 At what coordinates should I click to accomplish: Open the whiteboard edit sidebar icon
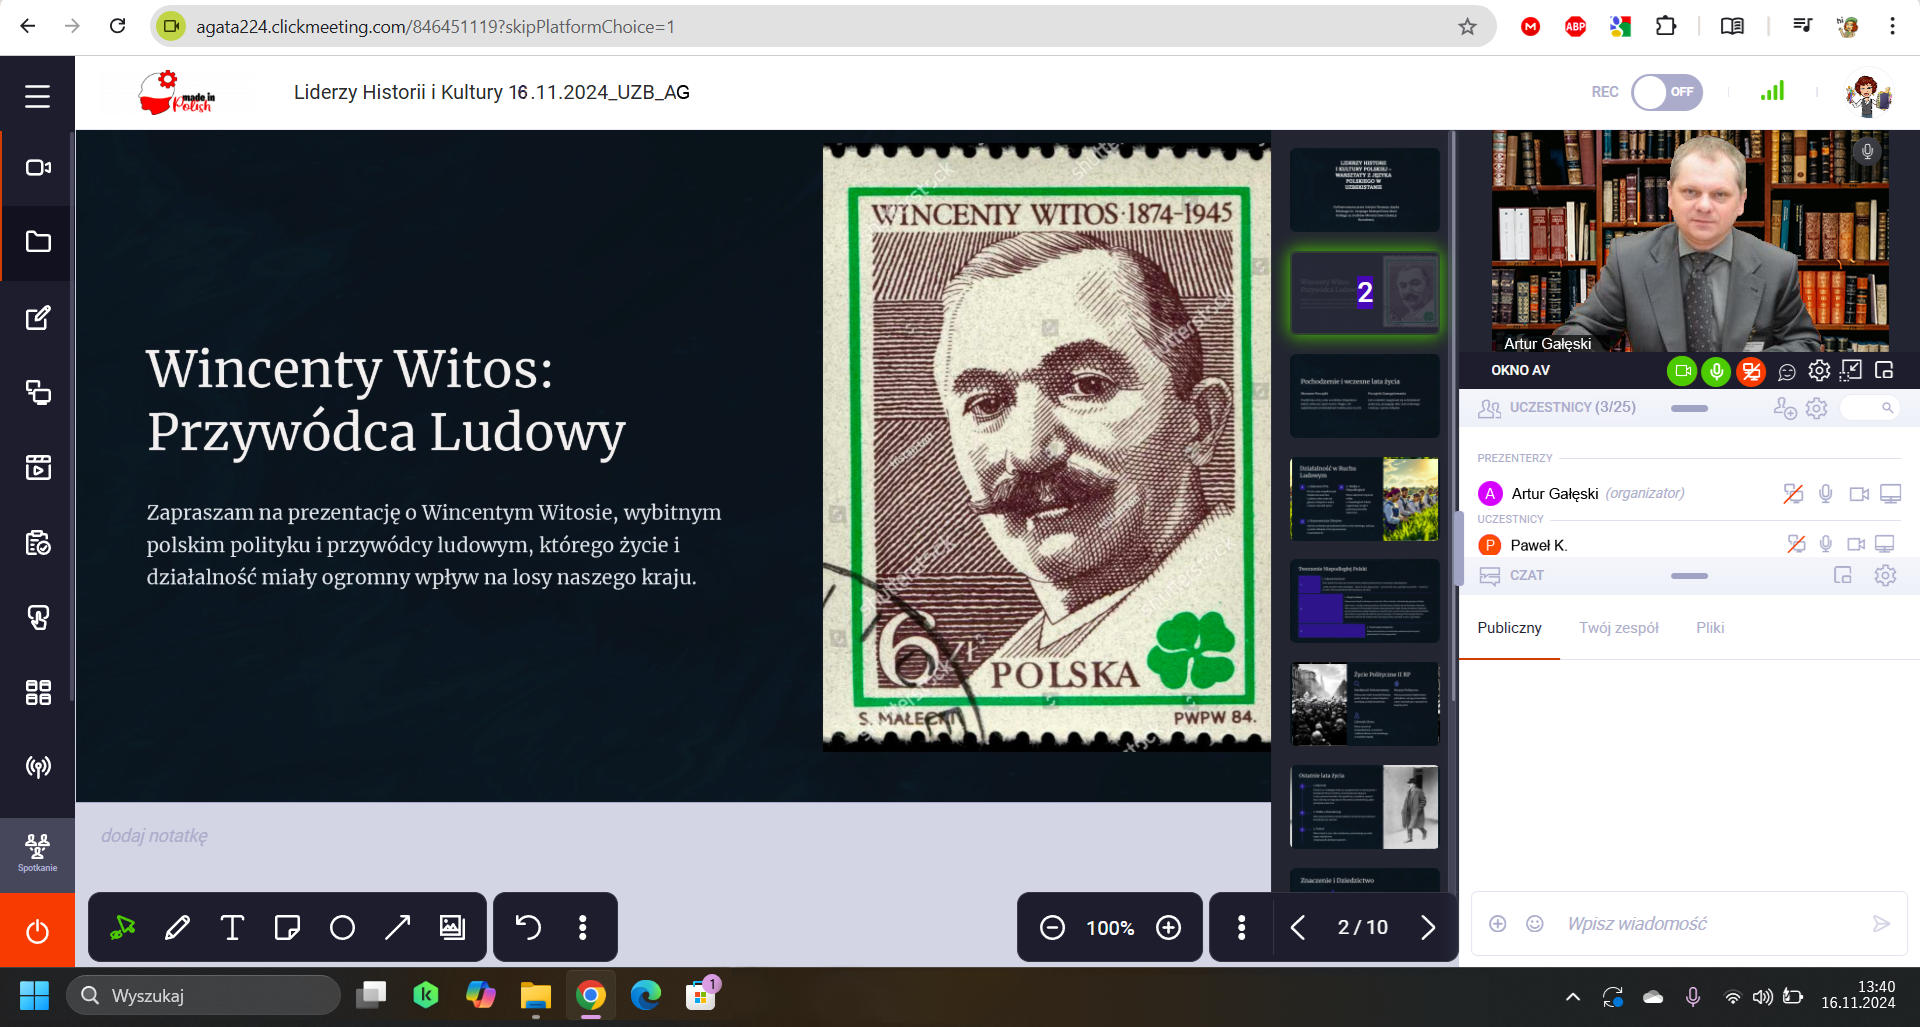point(38,318)
